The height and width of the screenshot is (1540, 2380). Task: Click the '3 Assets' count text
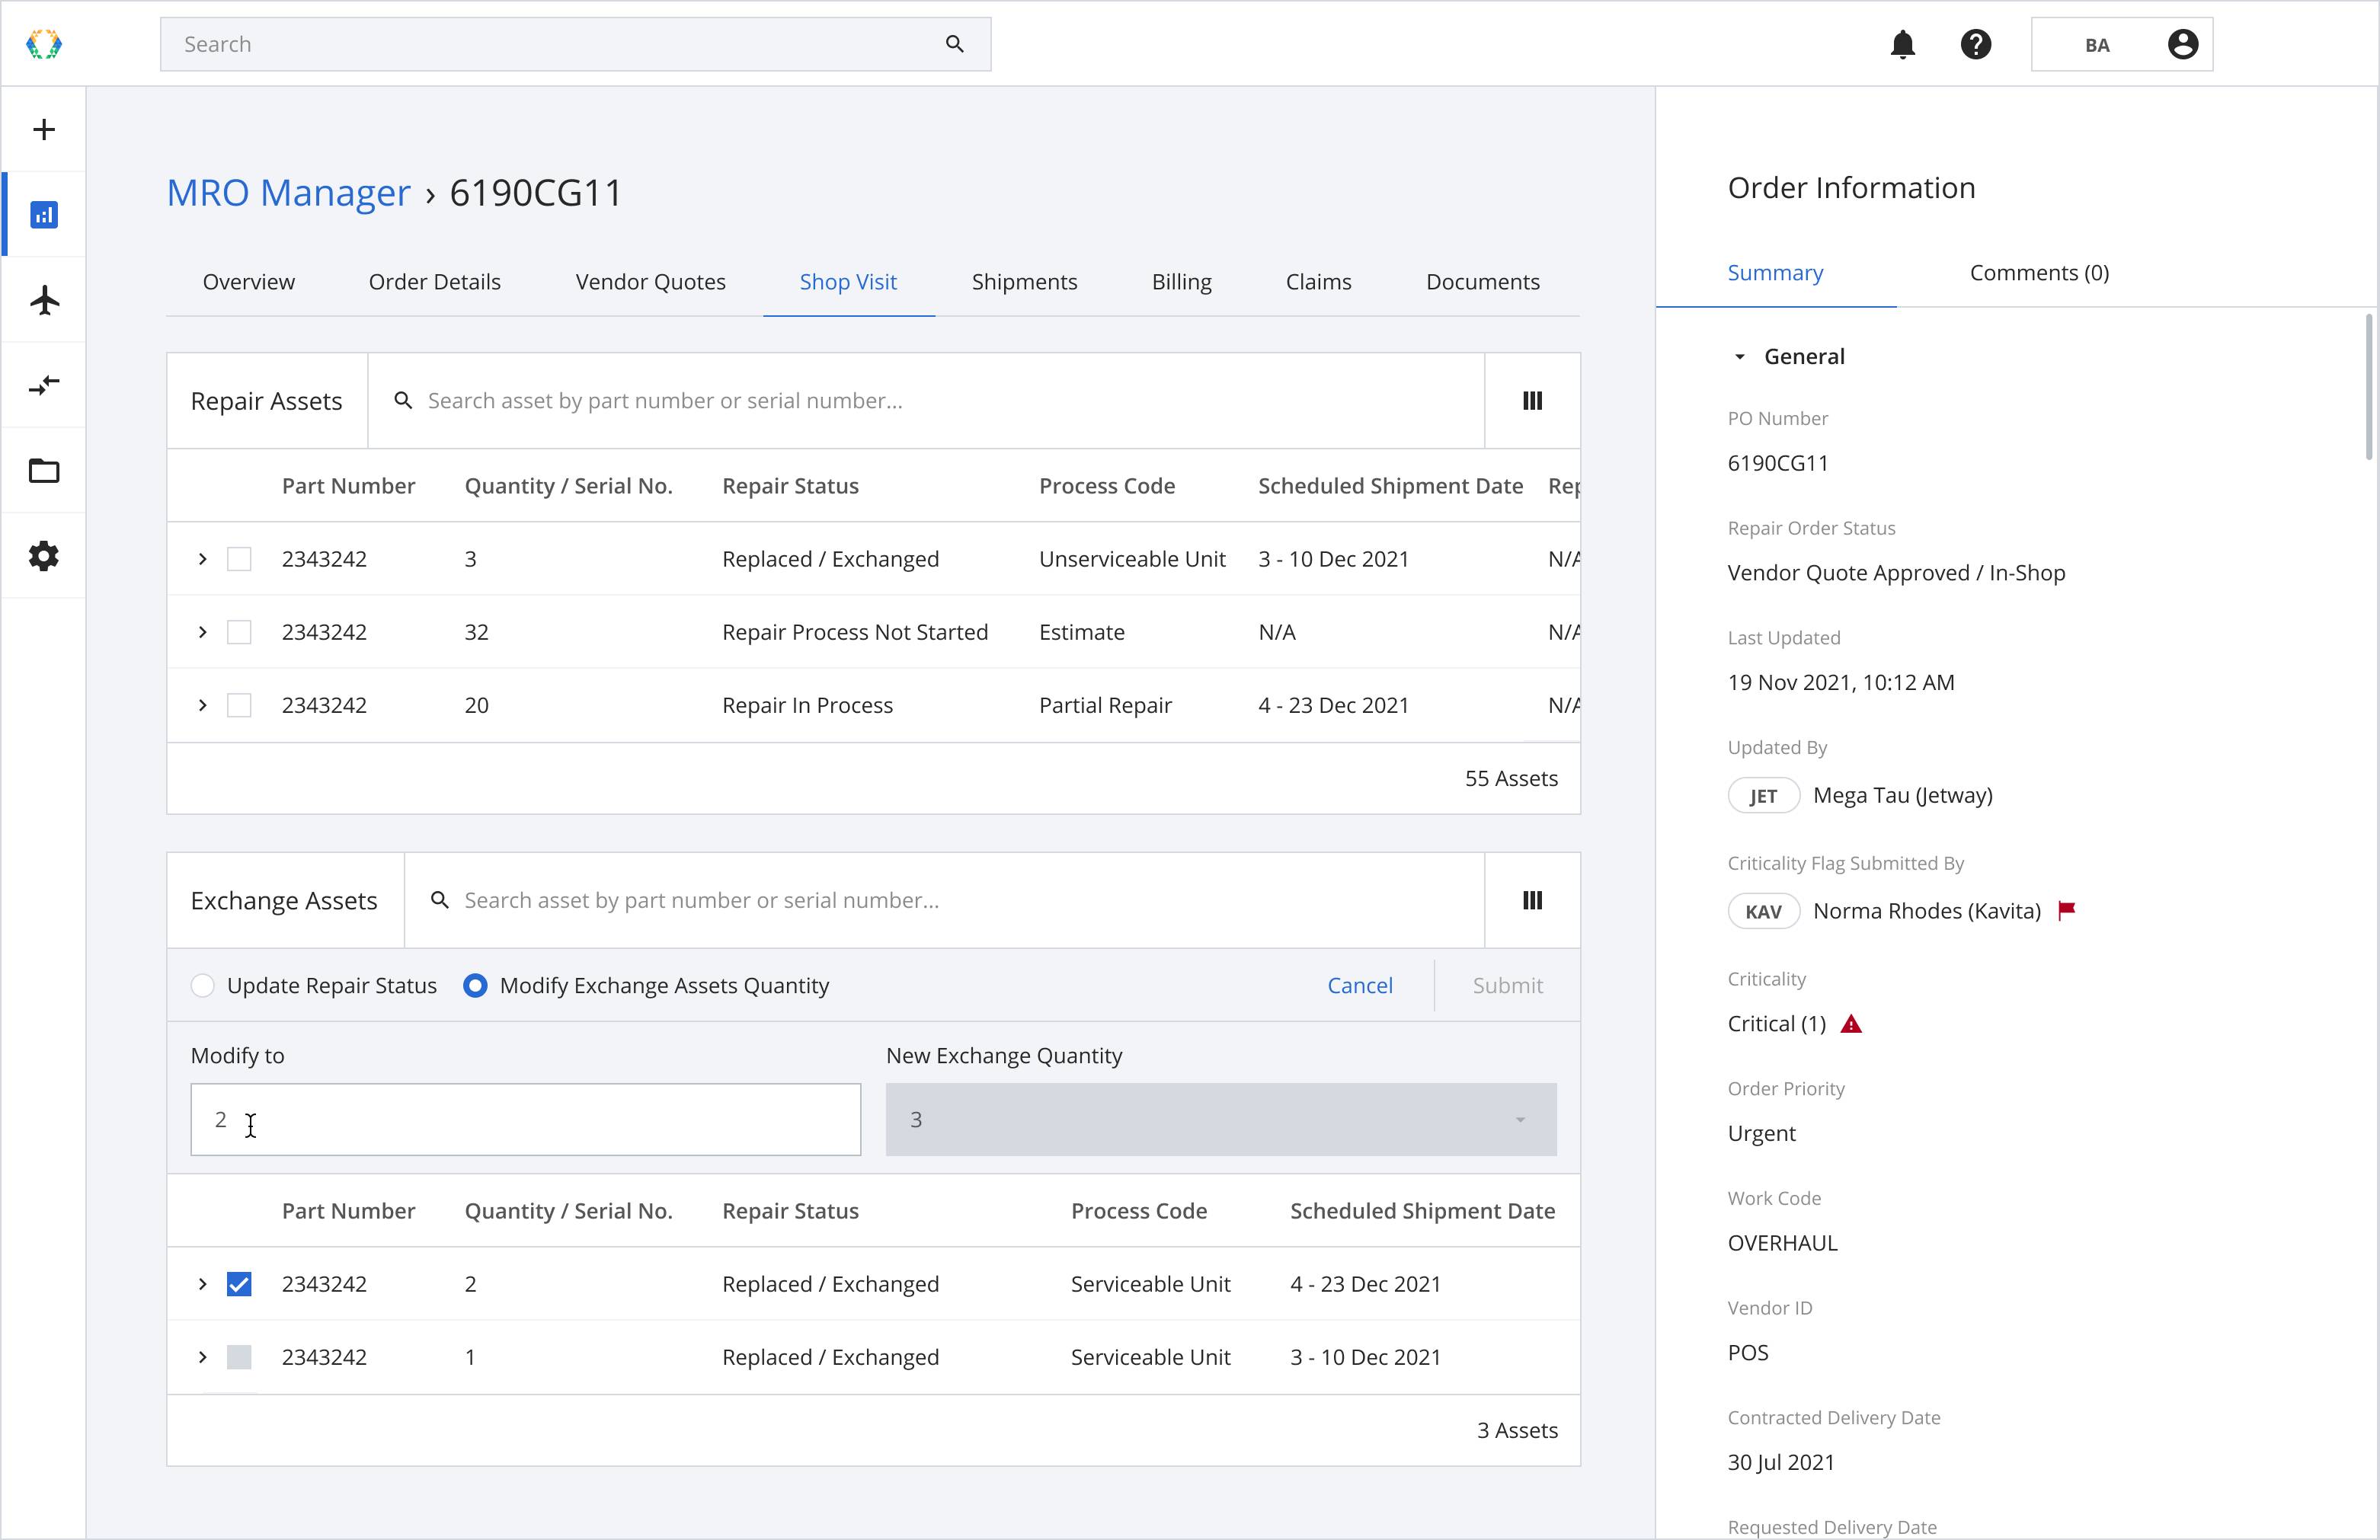[x=1517, y=1430]
